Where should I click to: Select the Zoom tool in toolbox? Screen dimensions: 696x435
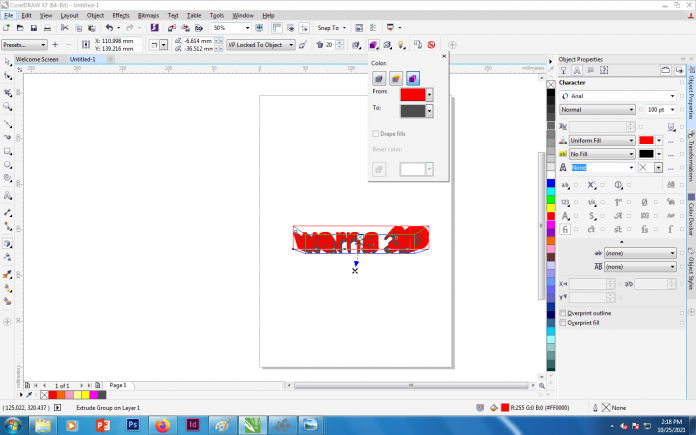click(8, 106)
